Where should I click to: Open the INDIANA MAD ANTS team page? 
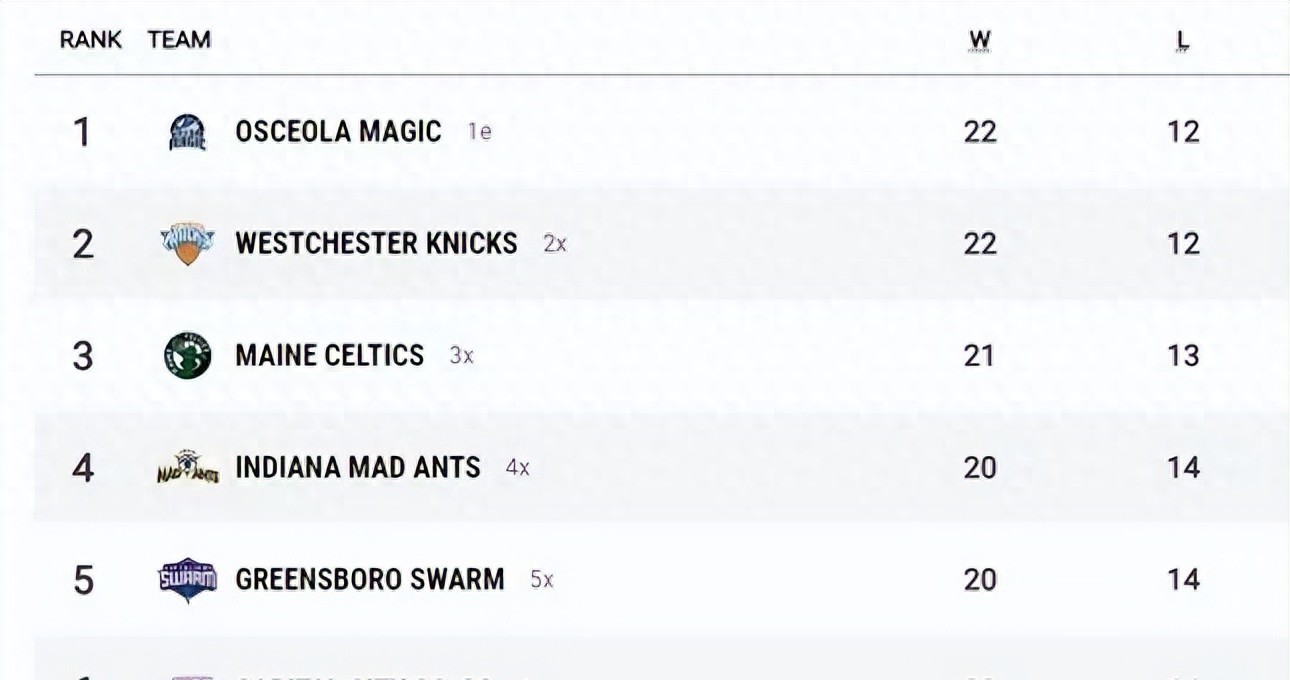click(358, 468)
